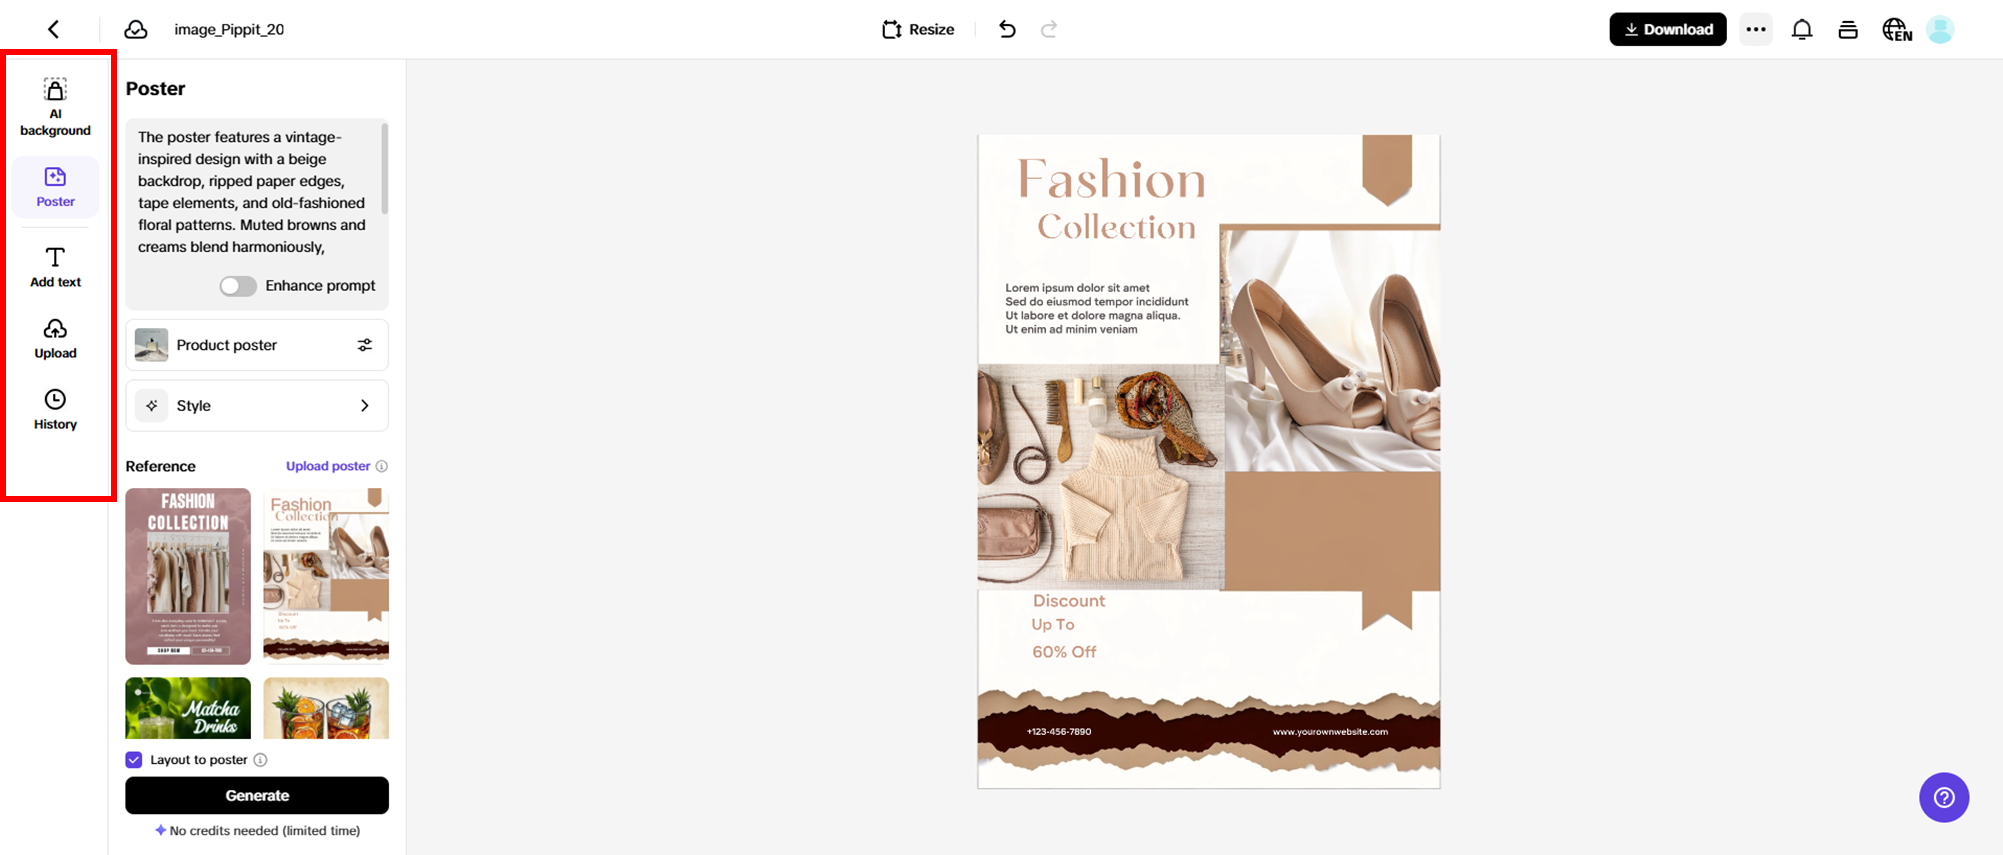The width and height of the screenshot is (2003, 855).
Task: Click the Resize button
Action: click(918, 30)
